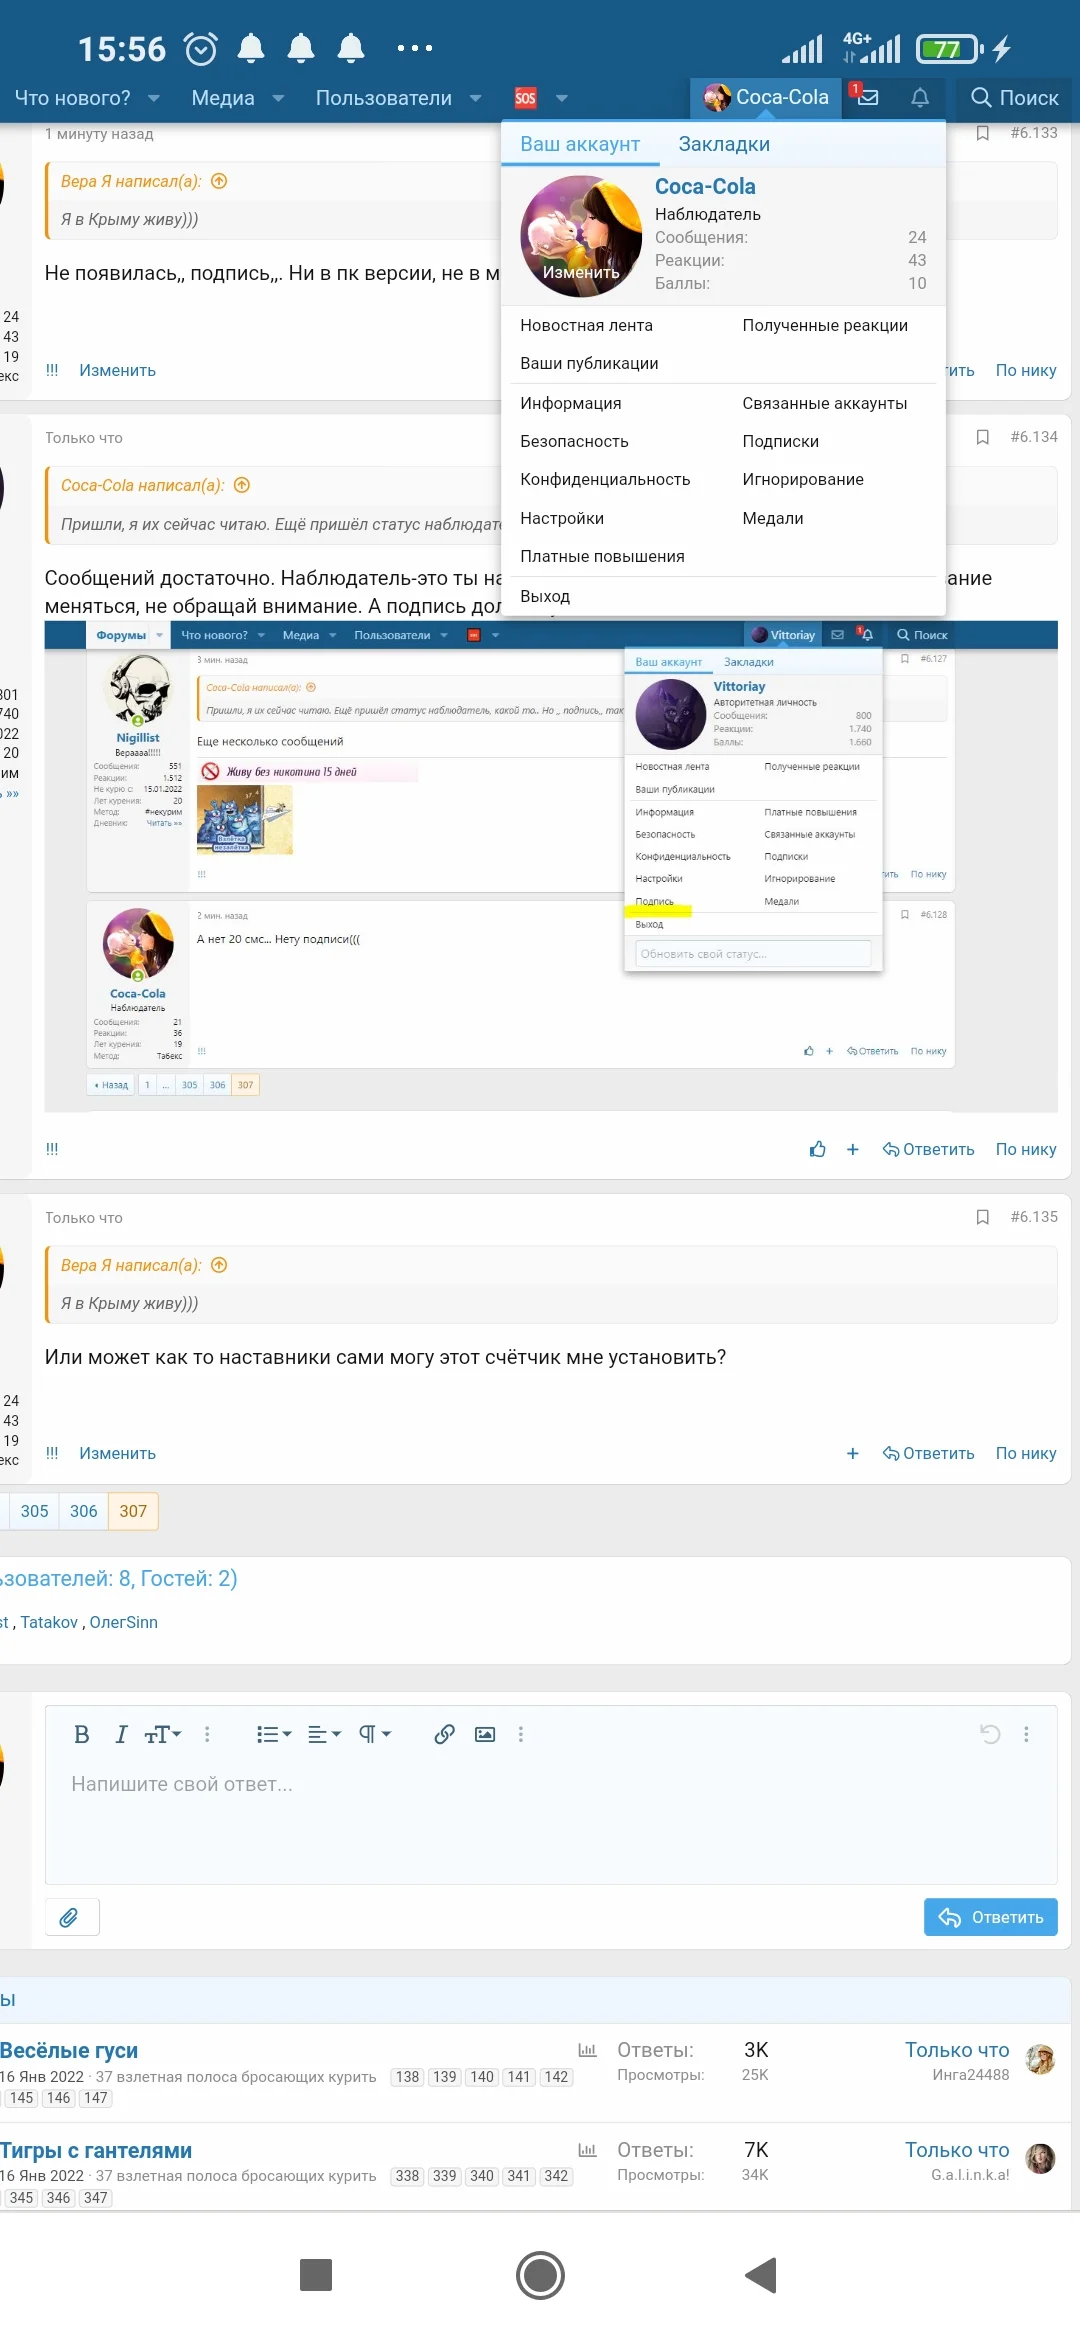Add post #6.135 to multi-quote
The image size is (1080, 2340).
coord(853,1454)
